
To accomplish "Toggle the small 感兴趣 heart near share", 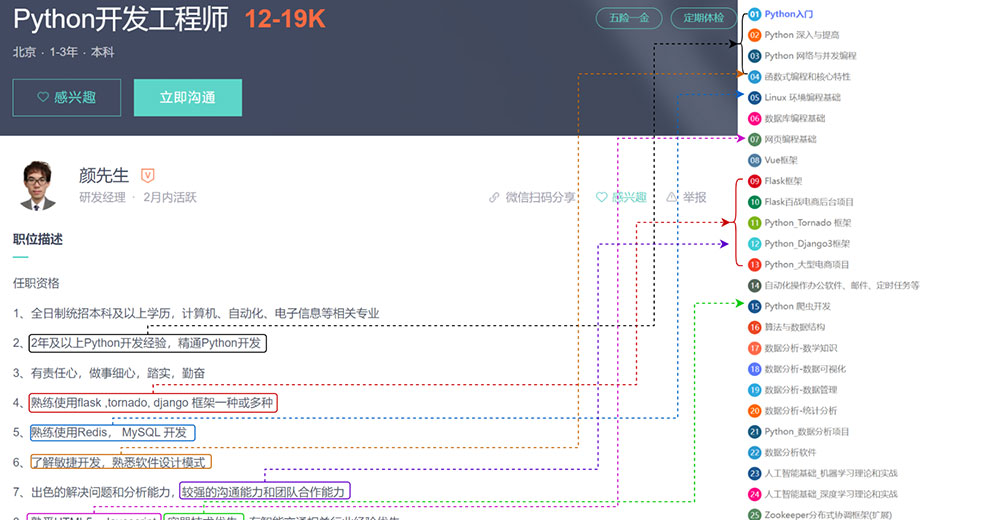I will [602, 198].
